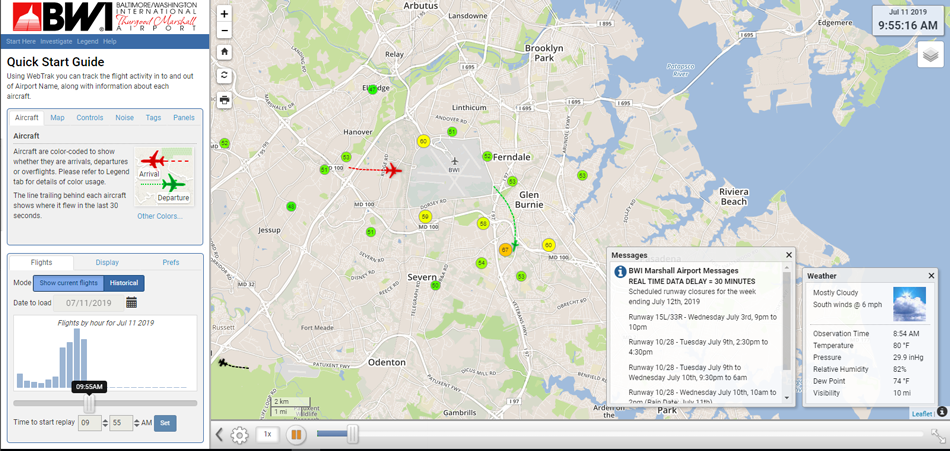Switch to the Noise tab
950x451 pixels.
[124, 117]
